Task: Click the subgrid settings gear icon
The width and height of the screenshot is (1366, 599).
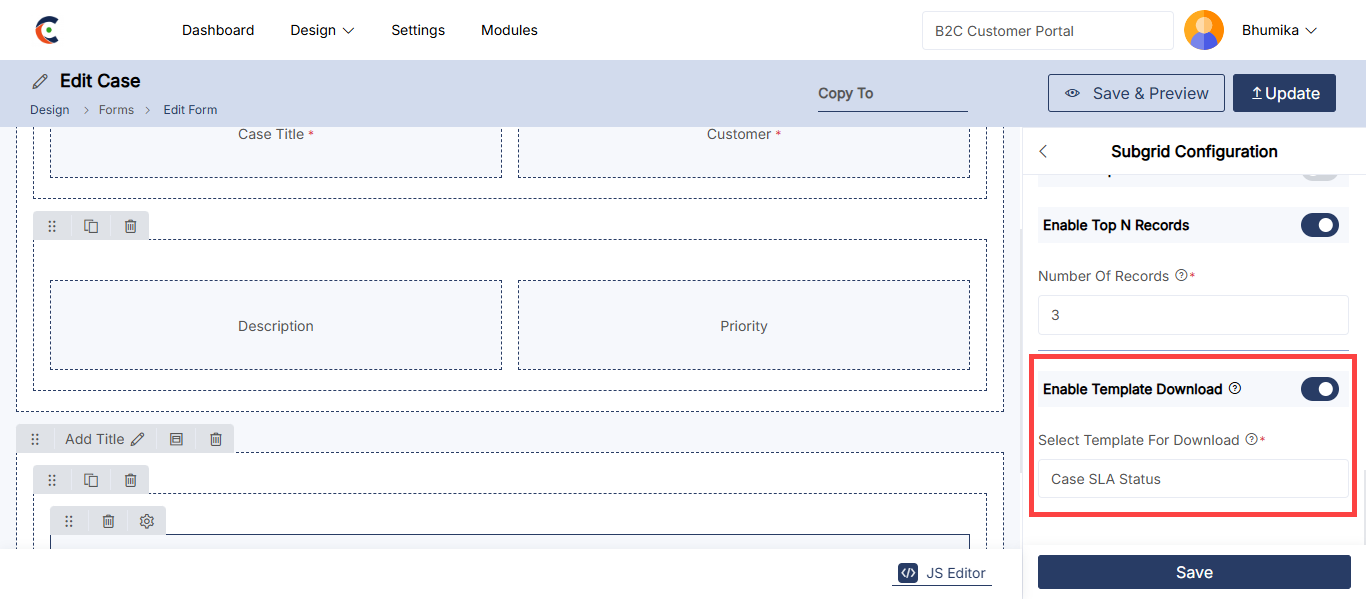Action: pos(147,521)
